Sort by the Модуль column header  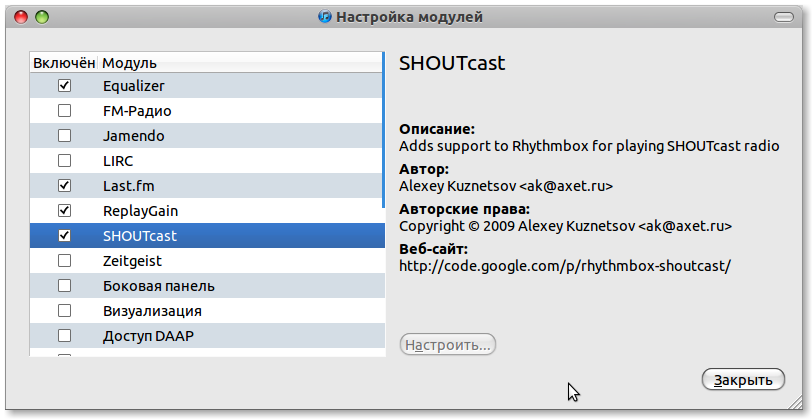240,63
